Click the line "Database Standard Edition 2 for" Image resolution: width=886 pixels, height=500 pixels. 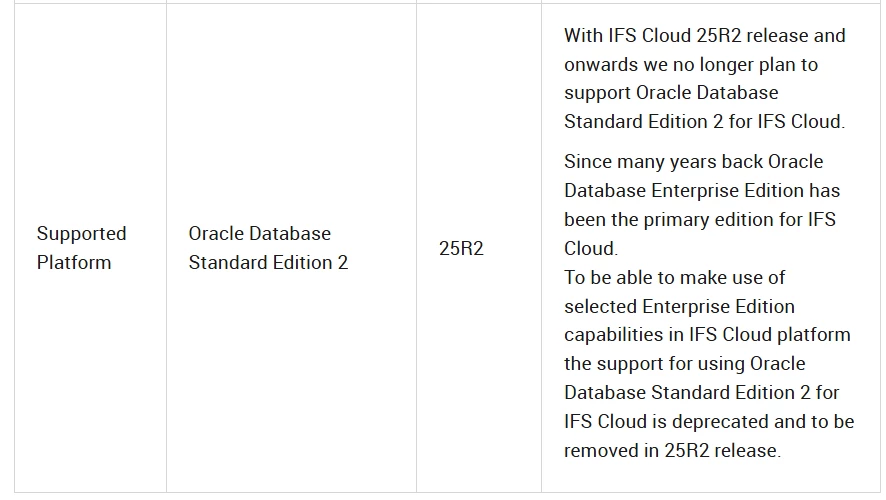pos(701,392)
